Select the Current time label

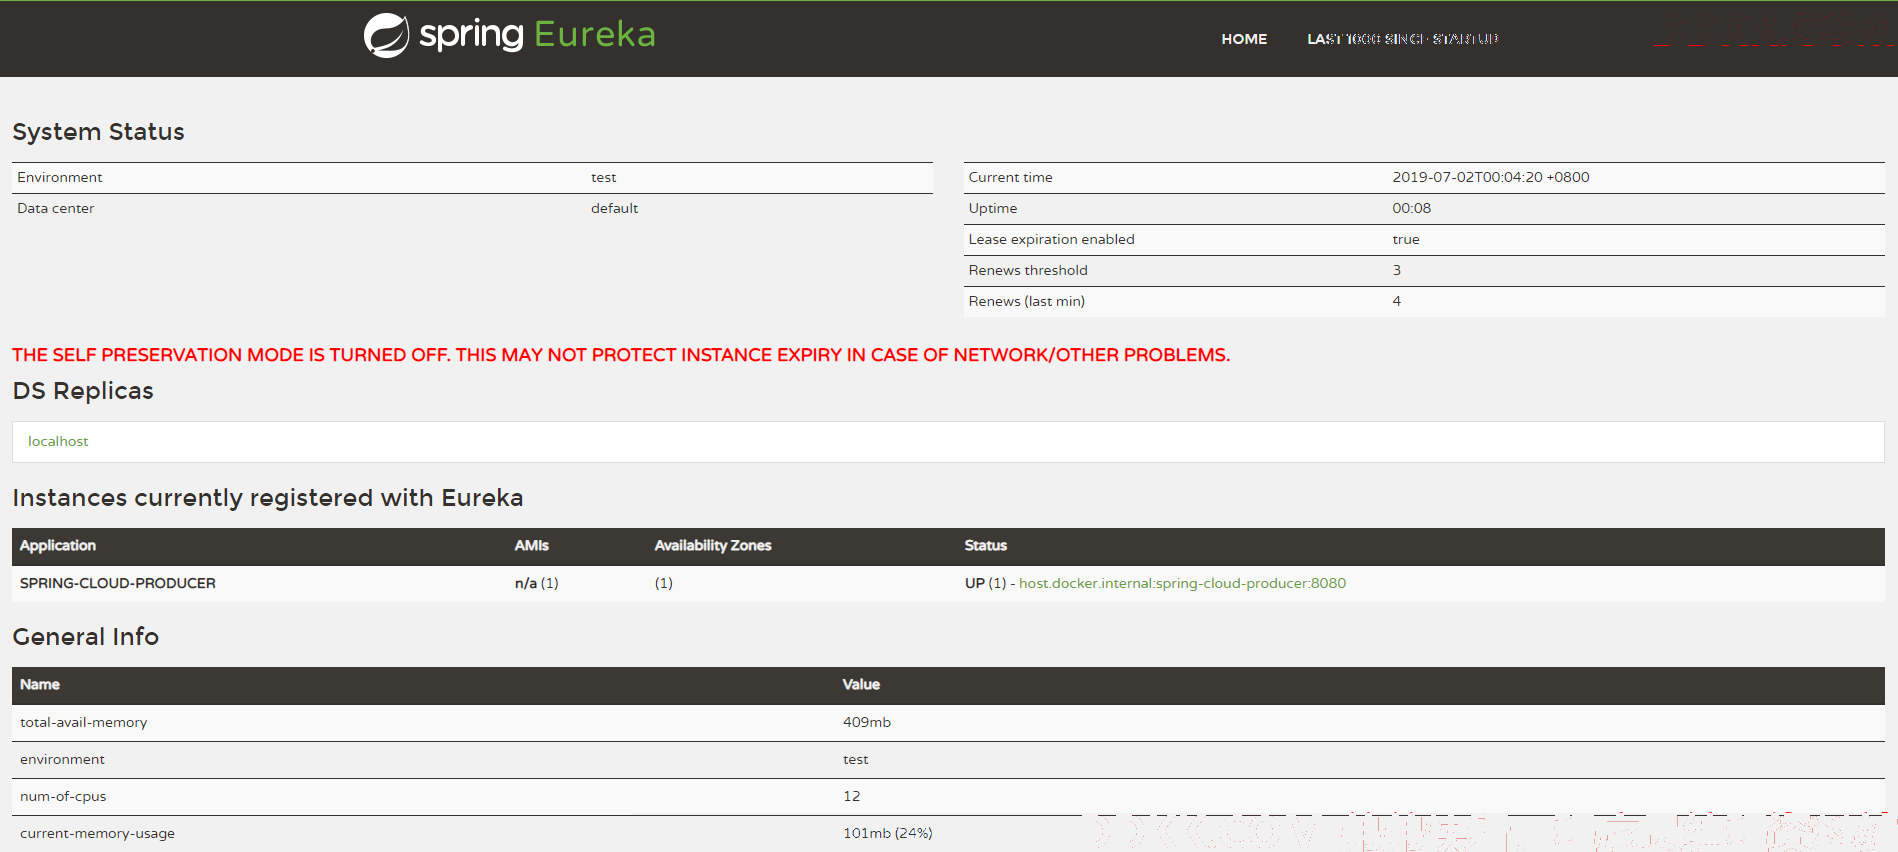pos(1011,177)
